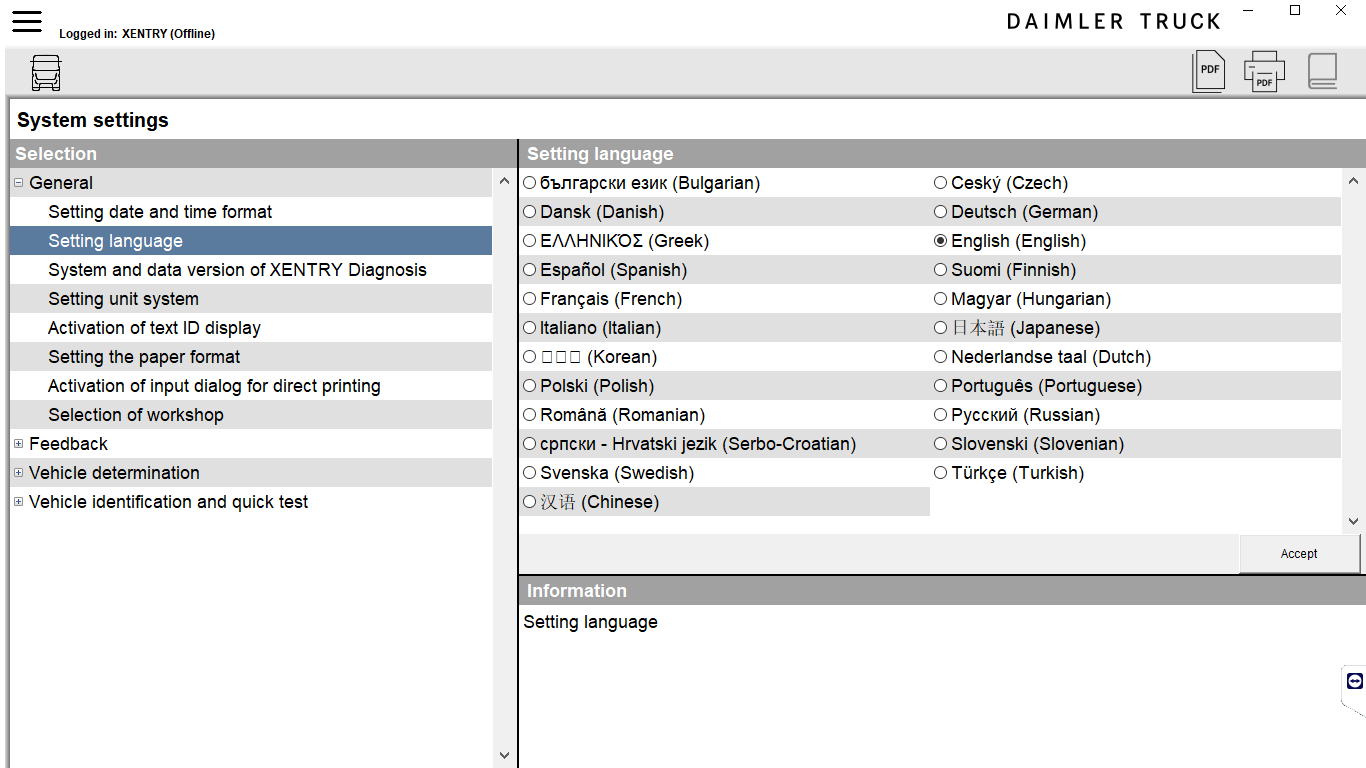Open Selection of workshop entry
Image resolution: width=1366 pixels, height=768 pixels.
click(x=136, y=415)
